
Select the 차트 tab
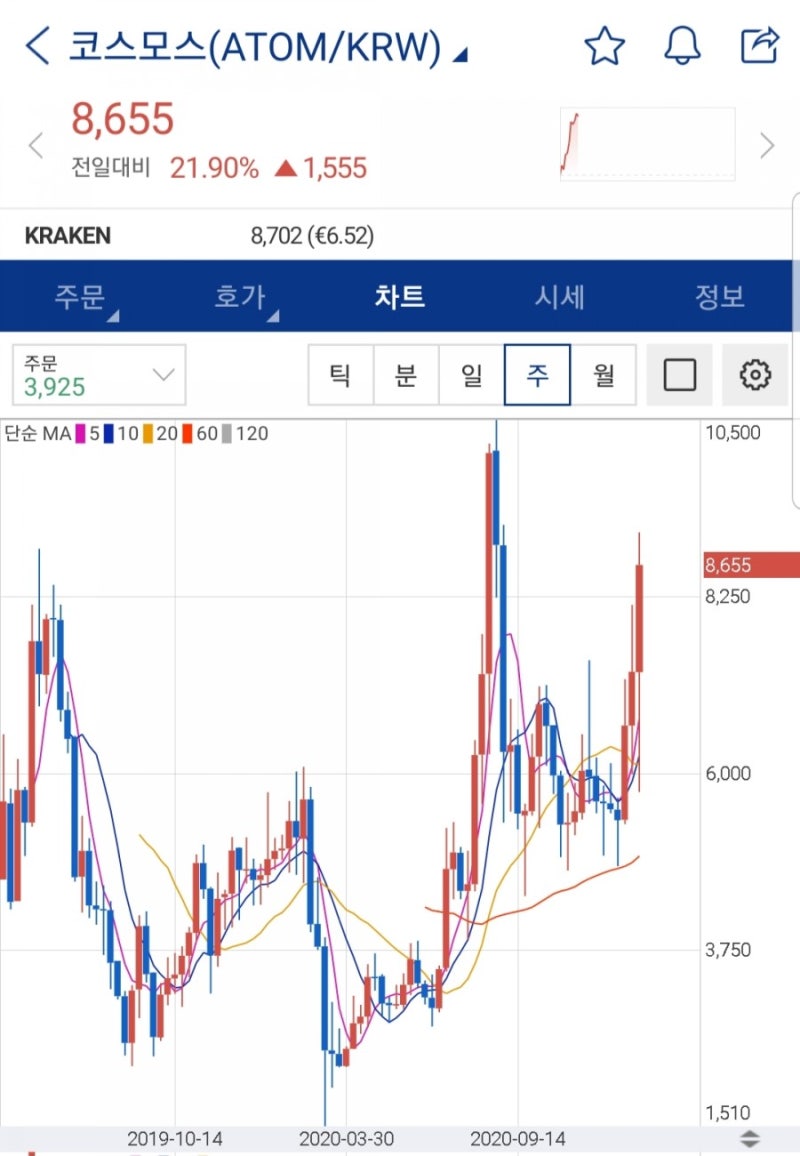coord(400,296)
